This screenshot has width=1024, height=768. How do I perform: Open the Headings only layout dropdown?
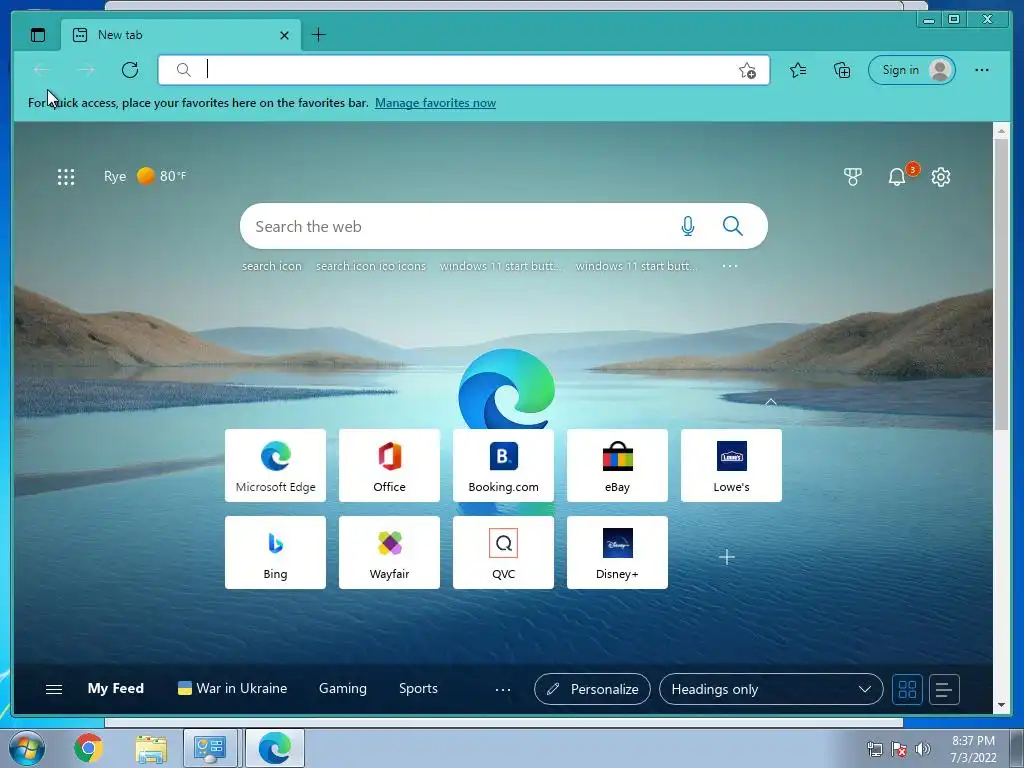pos(771,690)
